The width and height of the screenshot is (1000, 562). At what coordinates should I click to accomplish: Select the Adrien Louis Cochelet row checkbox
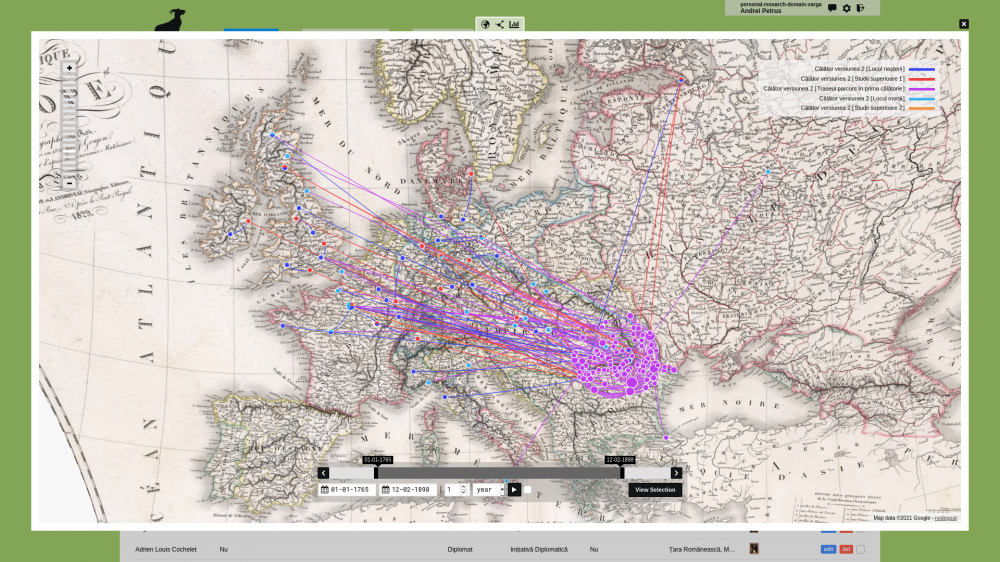point(860,549)
